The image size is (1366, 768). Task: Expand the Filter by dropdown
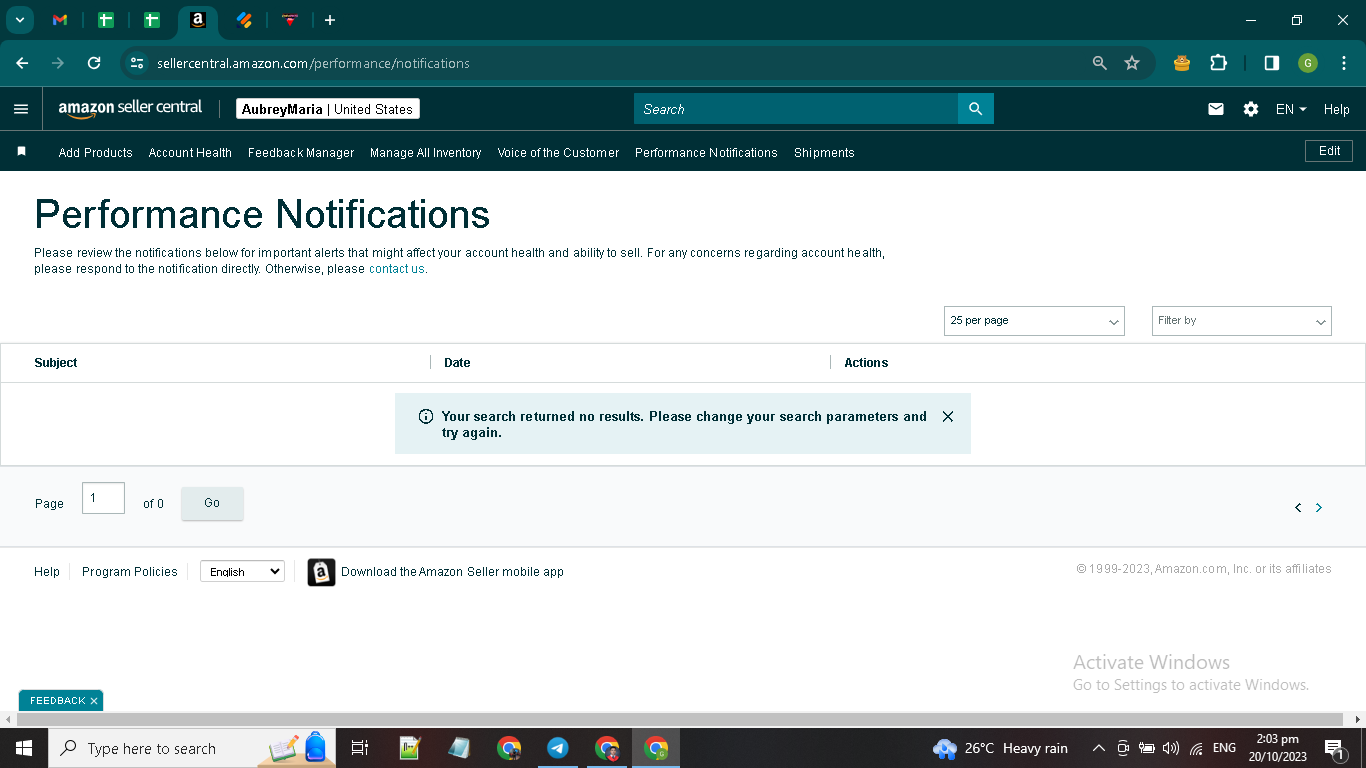pos(1242,321)
